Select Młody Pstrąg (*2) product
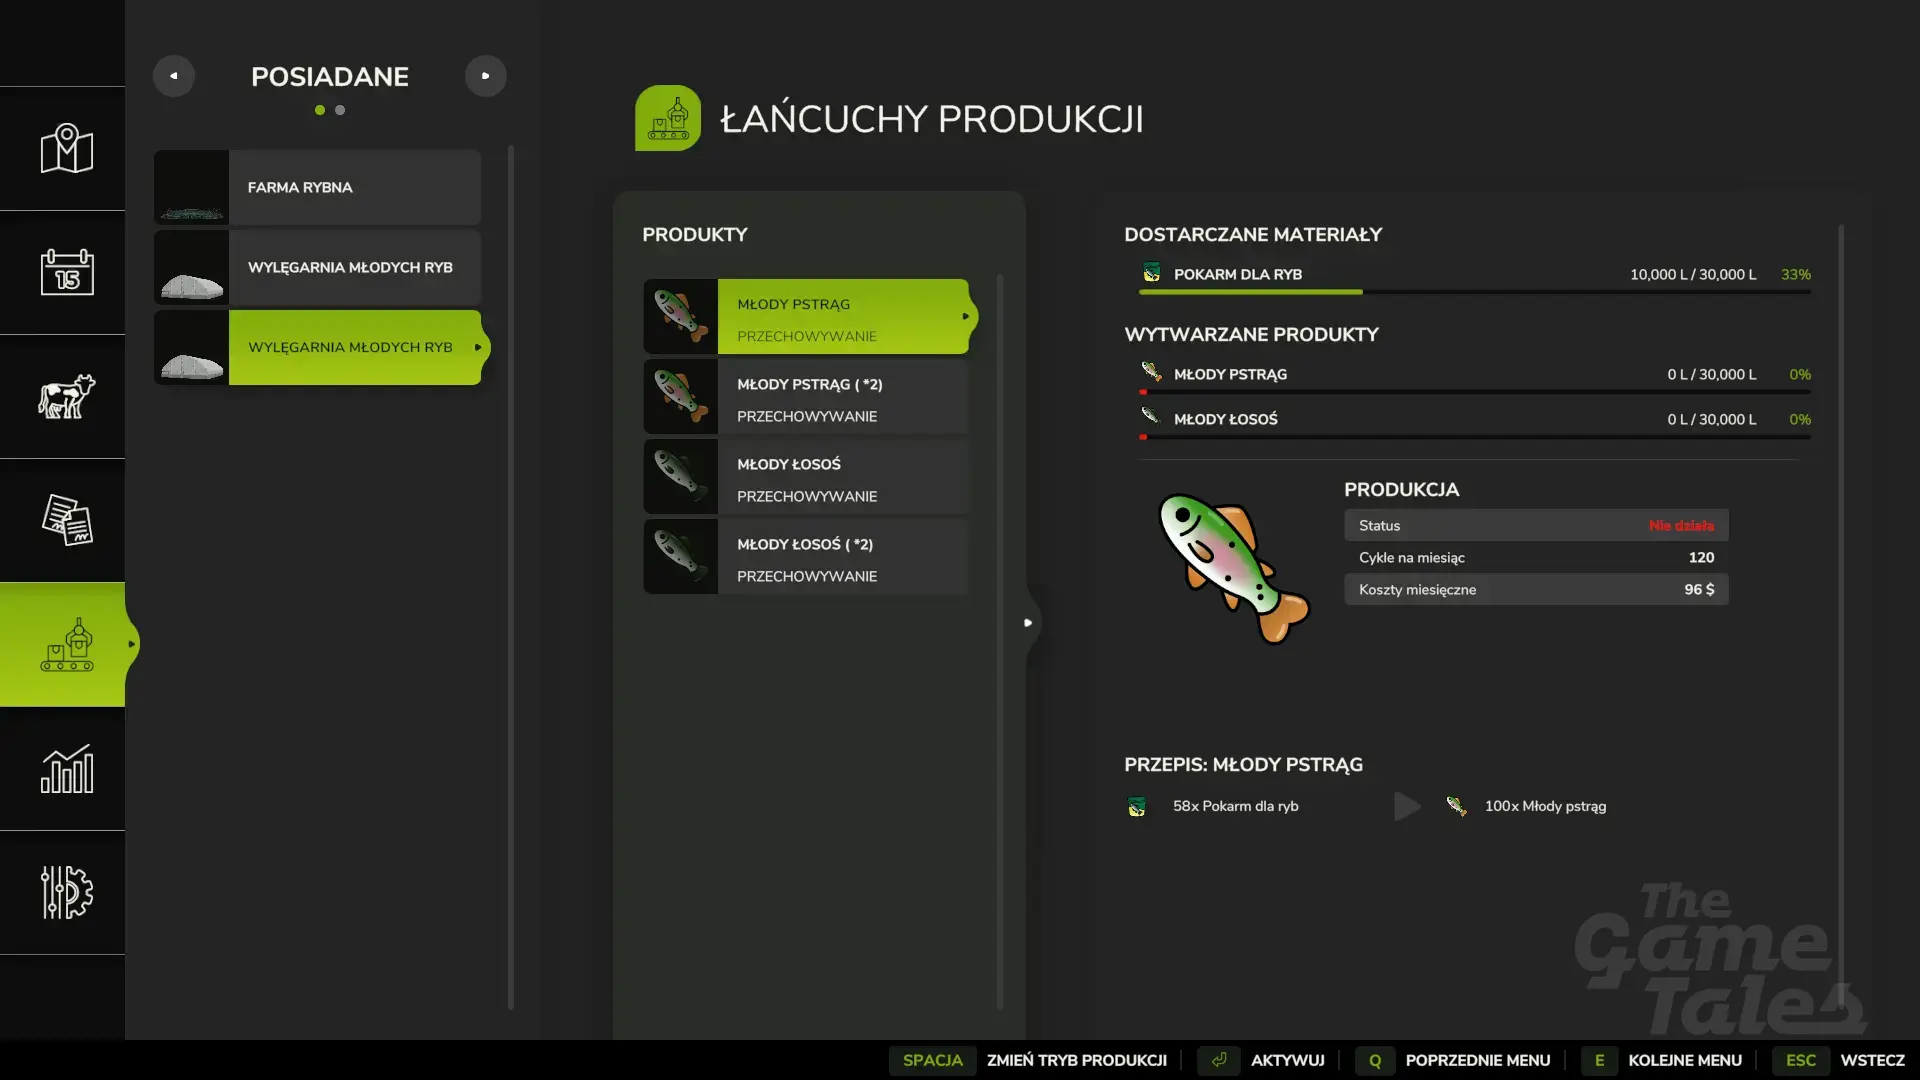The height and width of the screenshot is (1080, 1920). pyautogui.click(x=806, y=397)
